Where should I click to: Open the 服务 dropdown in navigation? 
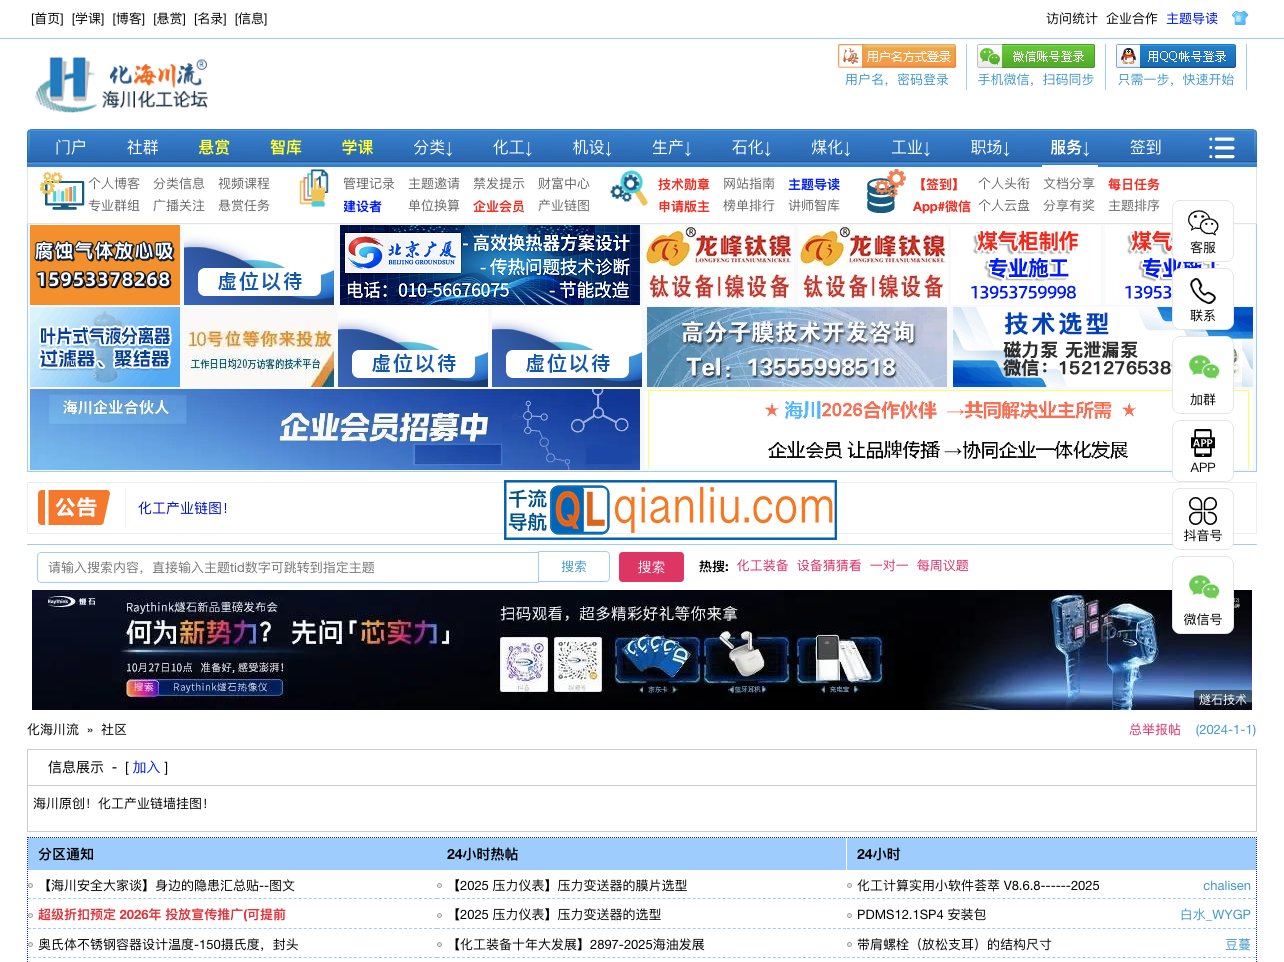1069,148
